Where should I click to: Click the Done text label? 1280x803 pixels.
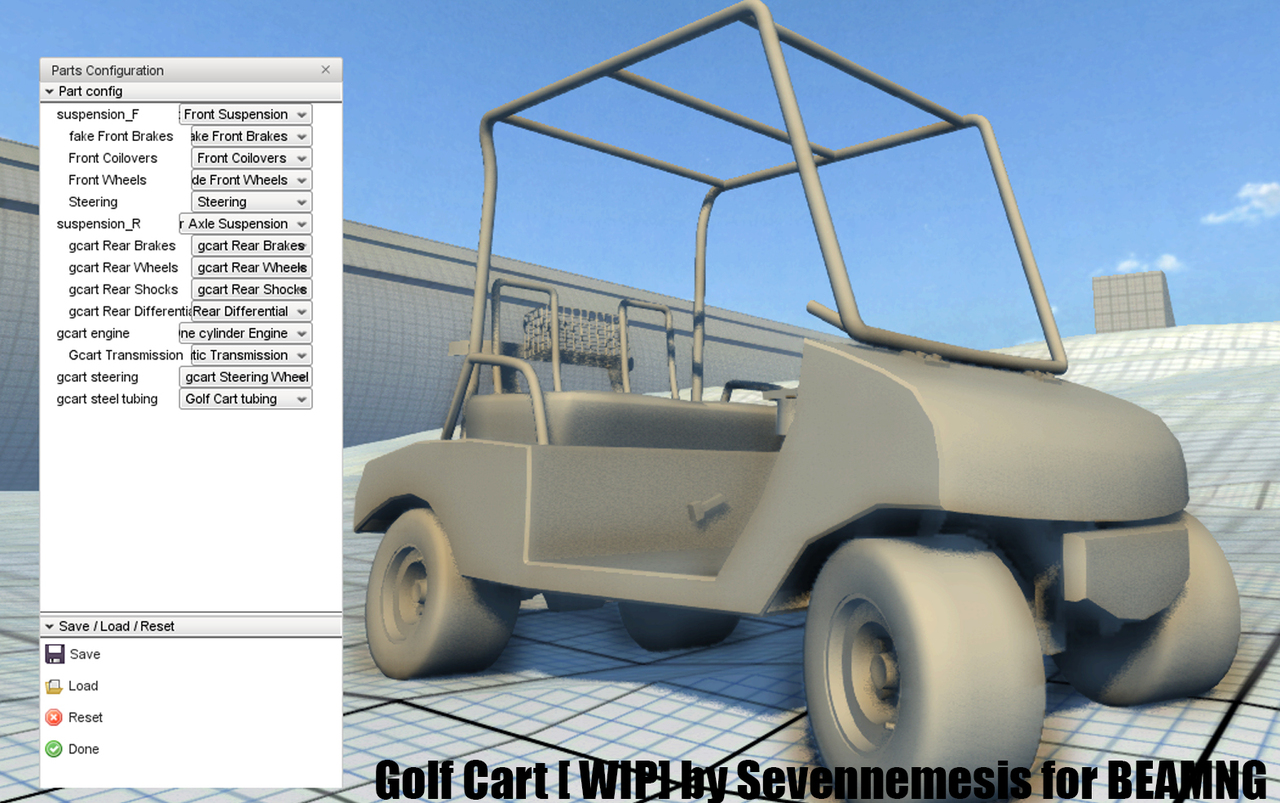[x=84, y=749]
